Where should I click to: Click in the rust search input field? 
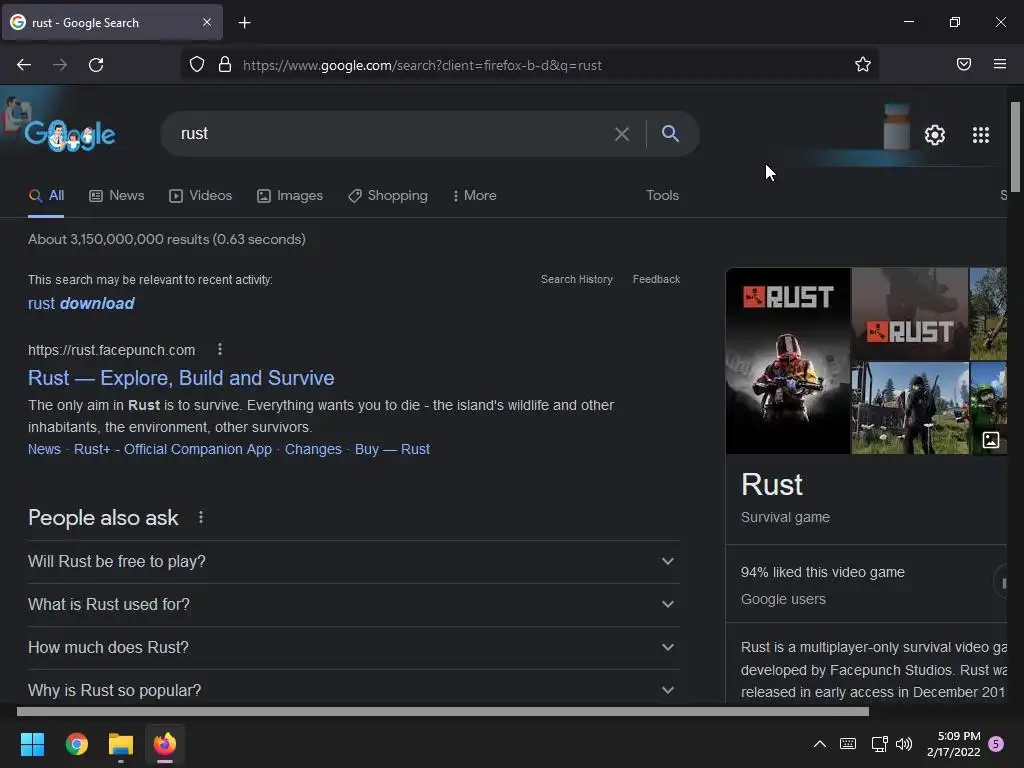click(392, 134)
